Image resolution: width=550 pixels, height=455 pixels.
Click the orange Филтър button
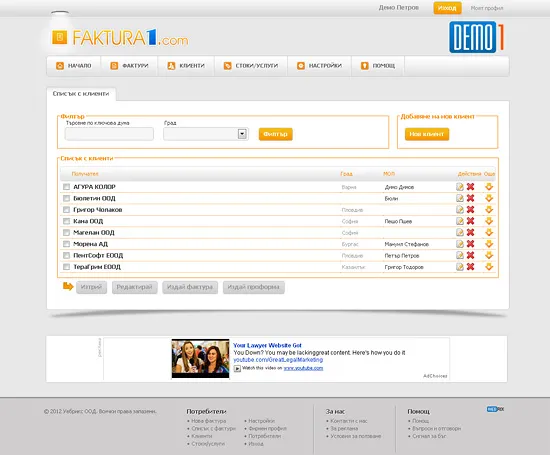coord(275,134)
